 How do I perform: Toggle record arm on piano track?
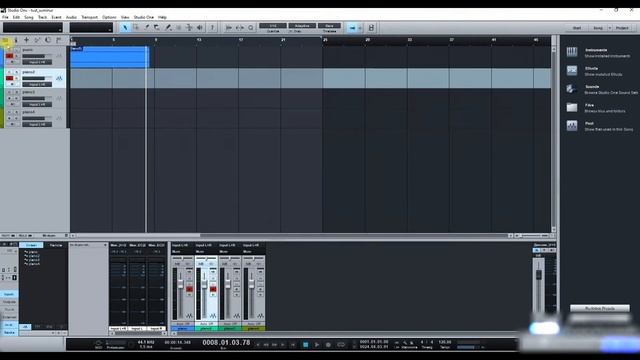[9, 56]
